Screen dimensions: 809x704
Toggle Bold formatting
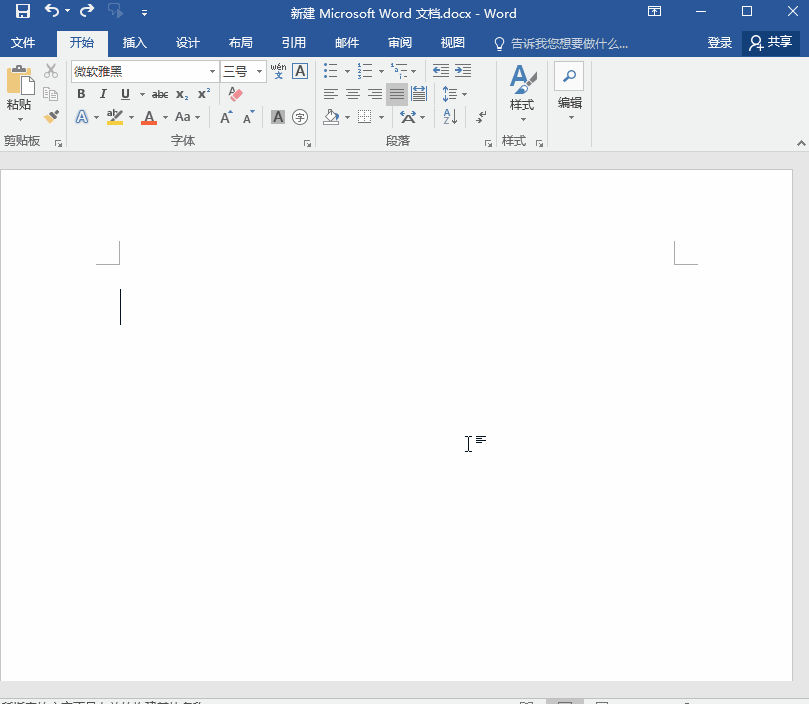coord(82,94)
